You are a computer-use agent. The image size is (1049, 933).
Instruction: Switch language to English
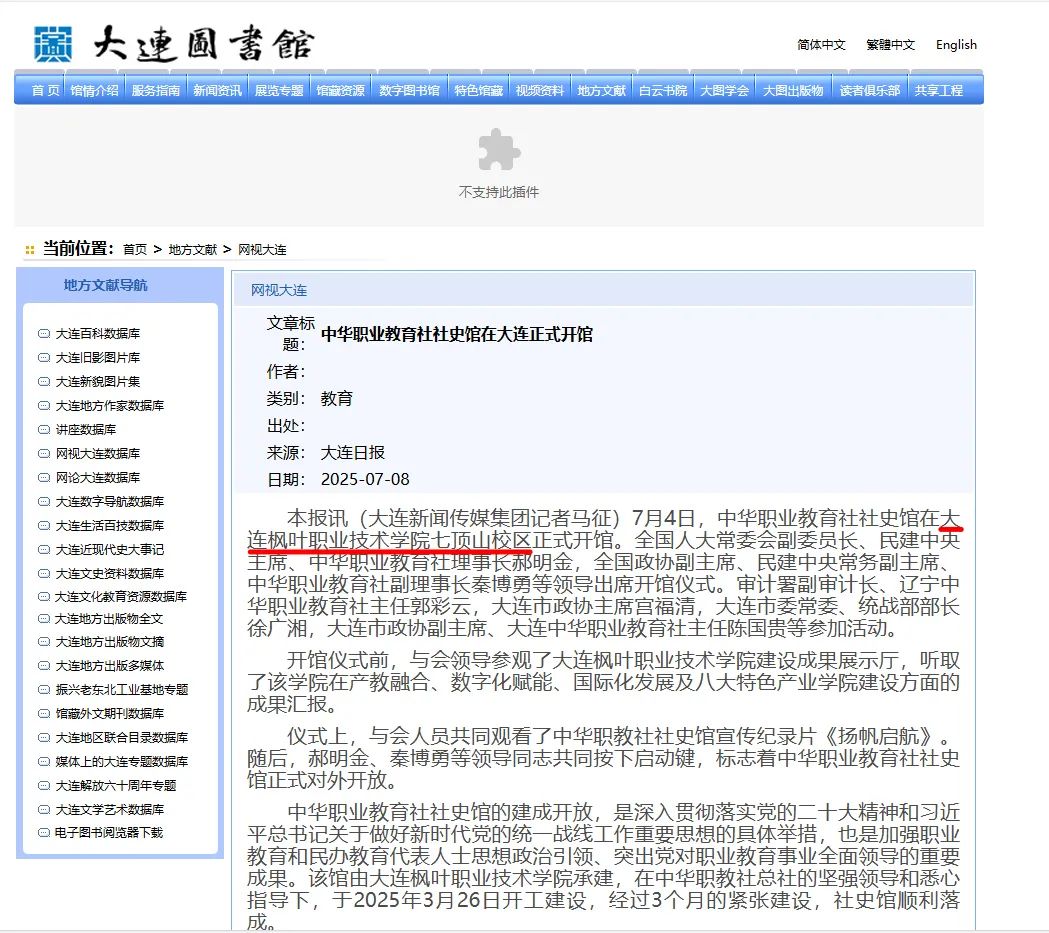(956, 45)
